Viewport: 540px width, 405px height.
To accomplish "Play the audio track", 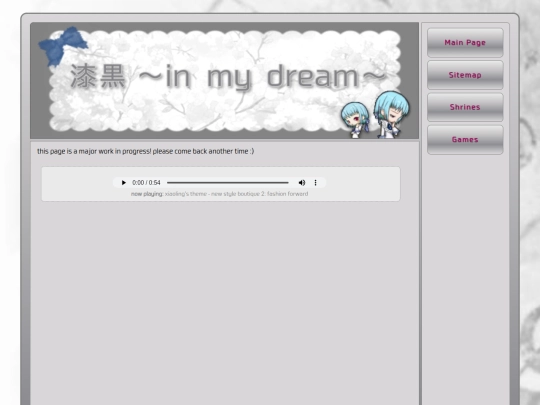I will point(124,183).
